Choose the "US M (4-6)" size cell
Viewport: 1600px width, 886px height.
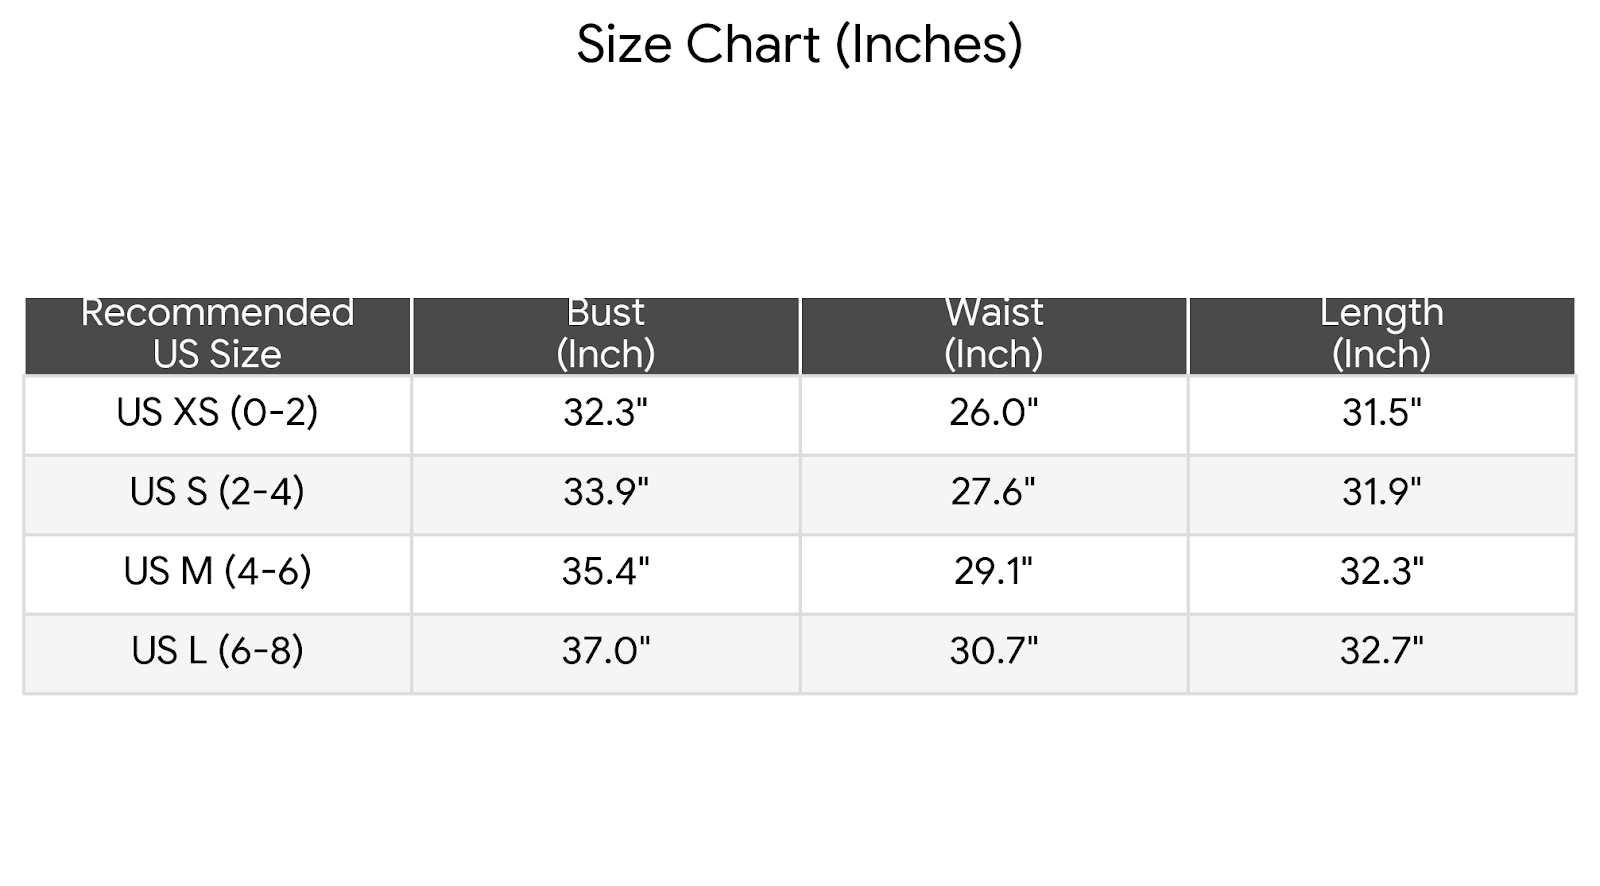point(217,571)
